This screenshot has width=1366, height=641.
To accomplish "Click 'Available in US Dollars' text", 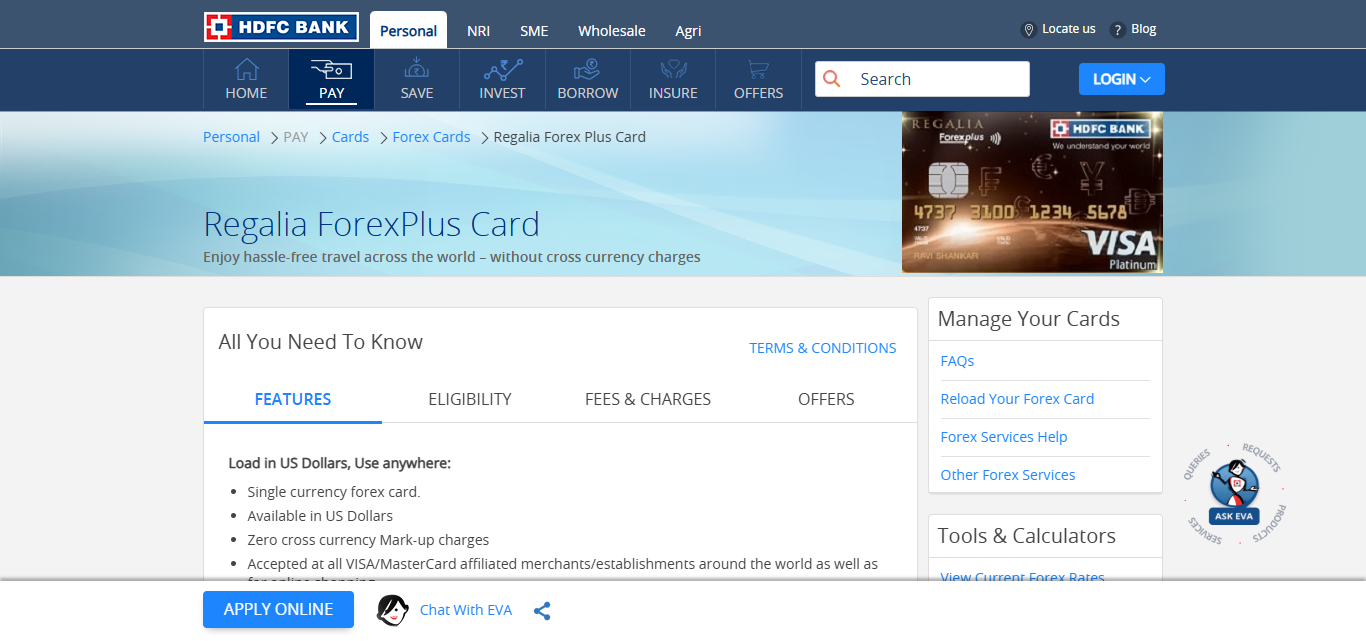I will pyautogui.click(x=320, y=516).
